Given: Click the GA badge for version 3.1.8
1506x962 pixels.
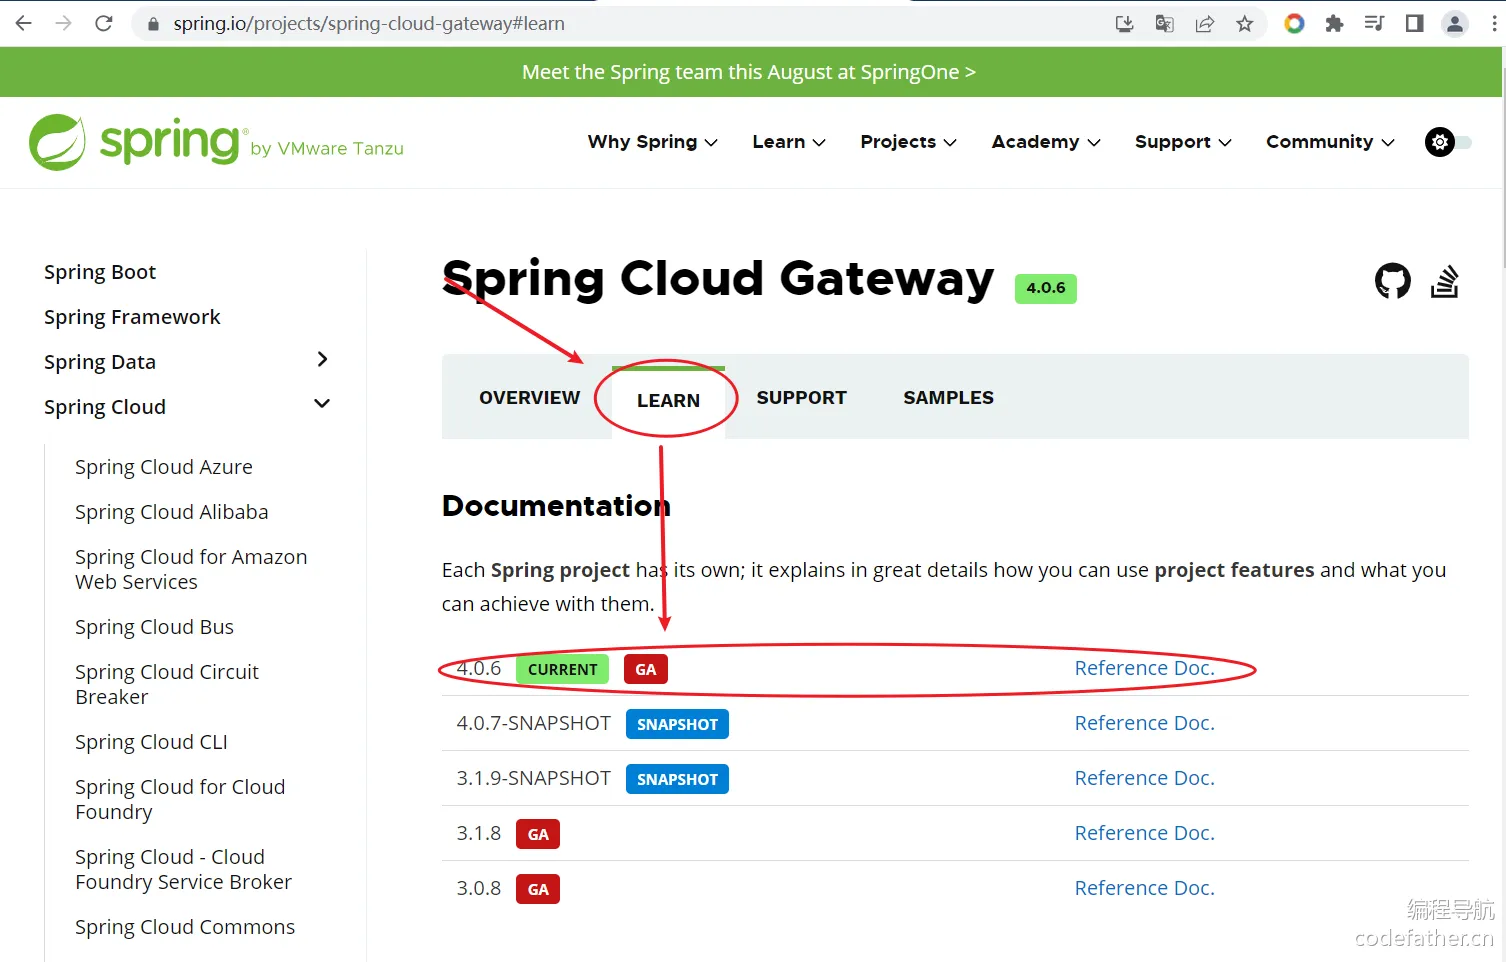Looking at the screenshot, I should [538, 834].
